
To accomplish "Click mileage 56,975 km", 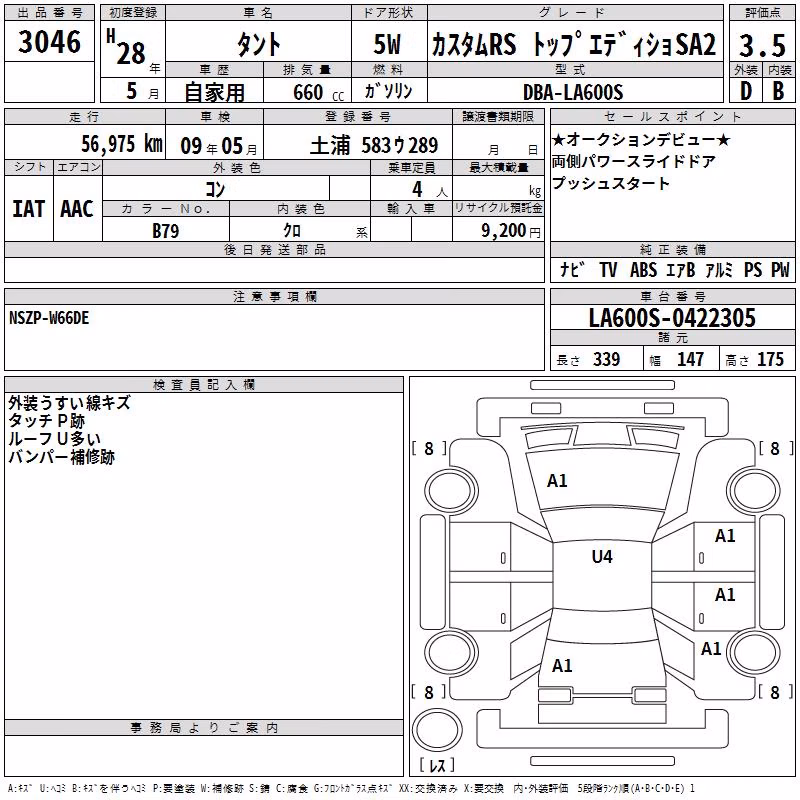I will coord(122,143).
